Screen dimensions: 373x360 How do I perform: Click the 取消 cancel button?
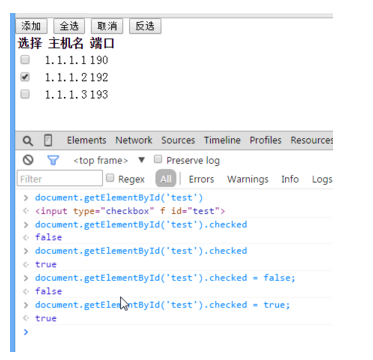click(x=107, y=26)
